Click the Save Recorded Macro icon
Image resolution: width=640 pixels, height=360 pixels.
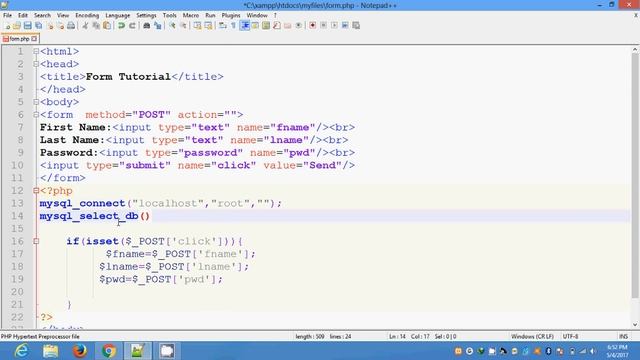pos(356,26)
